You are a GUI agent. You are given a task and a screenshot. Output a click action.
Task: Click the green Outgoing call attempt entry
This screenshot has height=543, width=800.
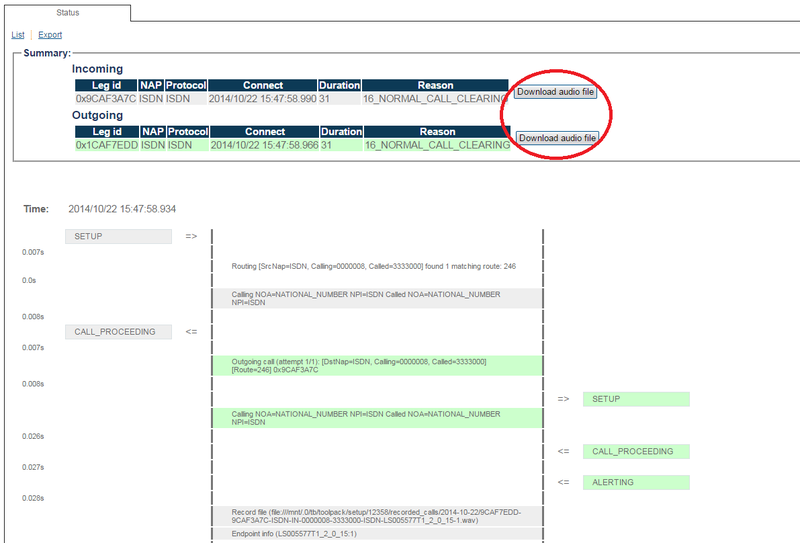376,365
